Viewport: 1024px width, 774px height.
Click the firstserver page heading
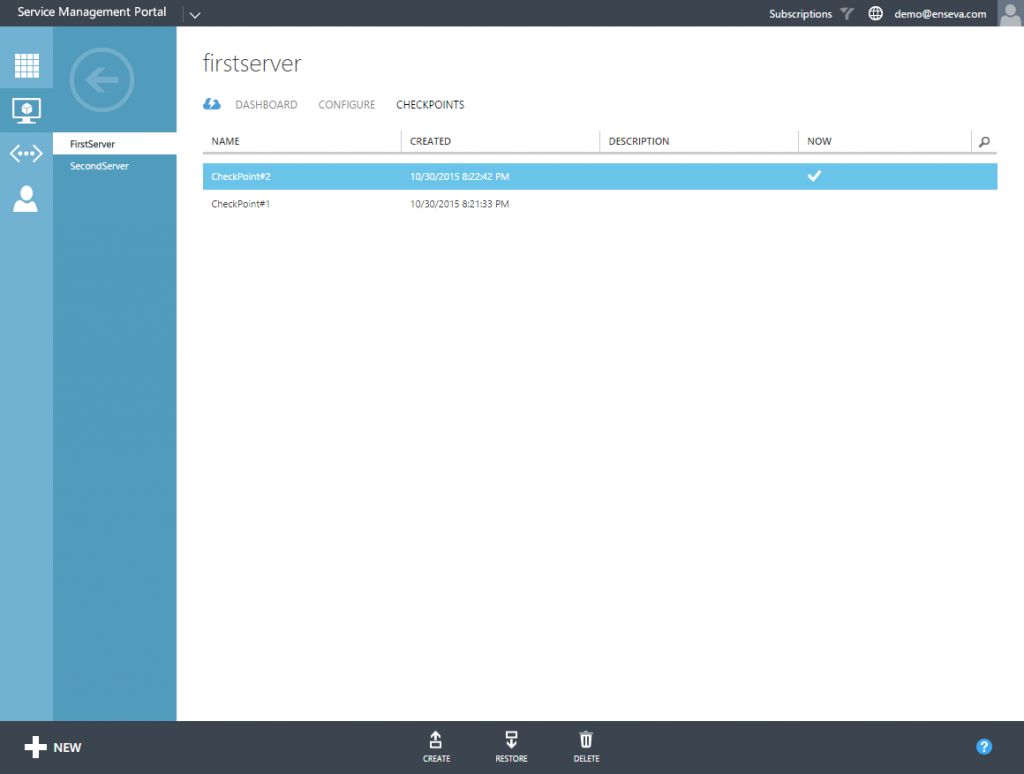[252, 63]
